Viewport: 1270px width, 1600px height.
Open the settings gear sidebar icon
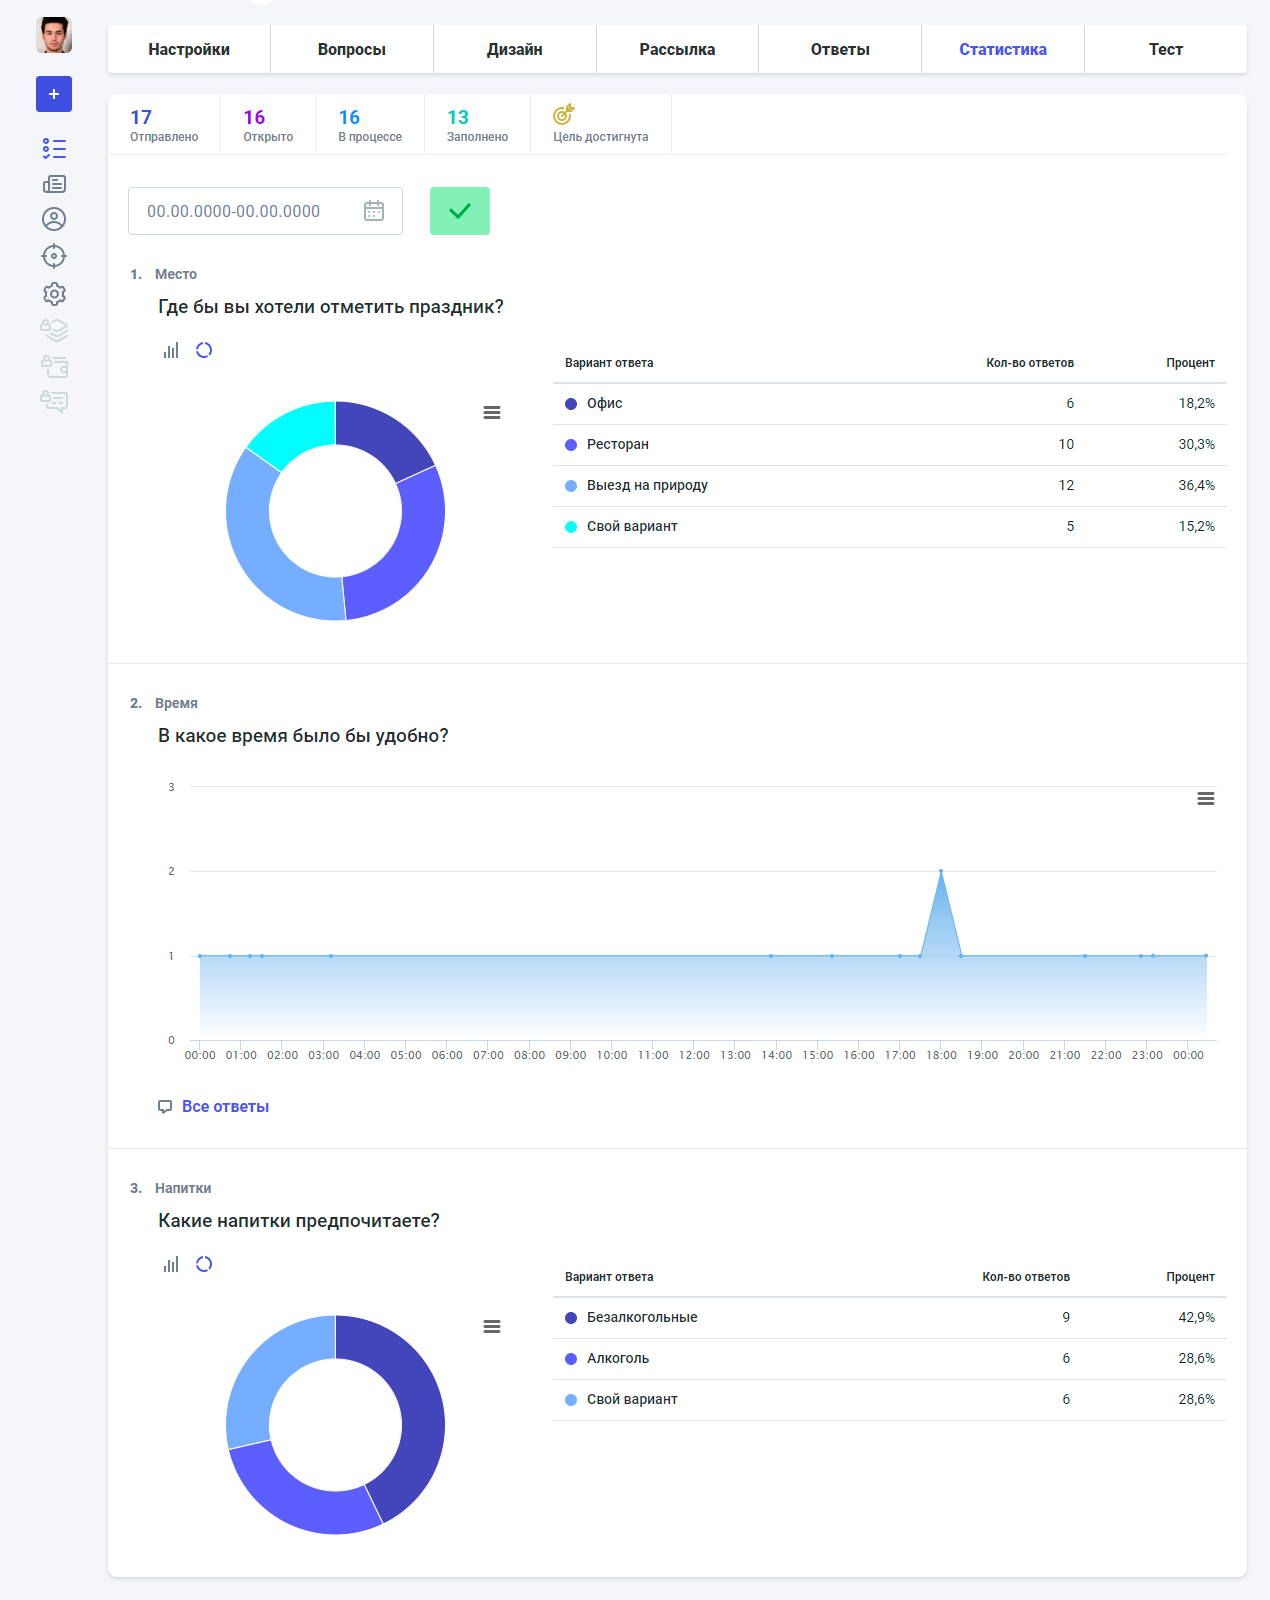[54, 294]
